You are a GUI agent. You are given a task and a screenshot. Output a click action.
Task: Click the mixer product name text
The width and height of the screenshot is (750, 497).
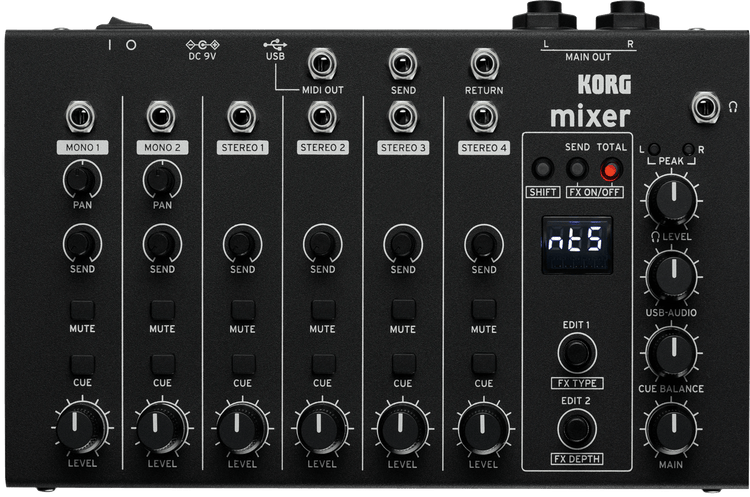590,117
